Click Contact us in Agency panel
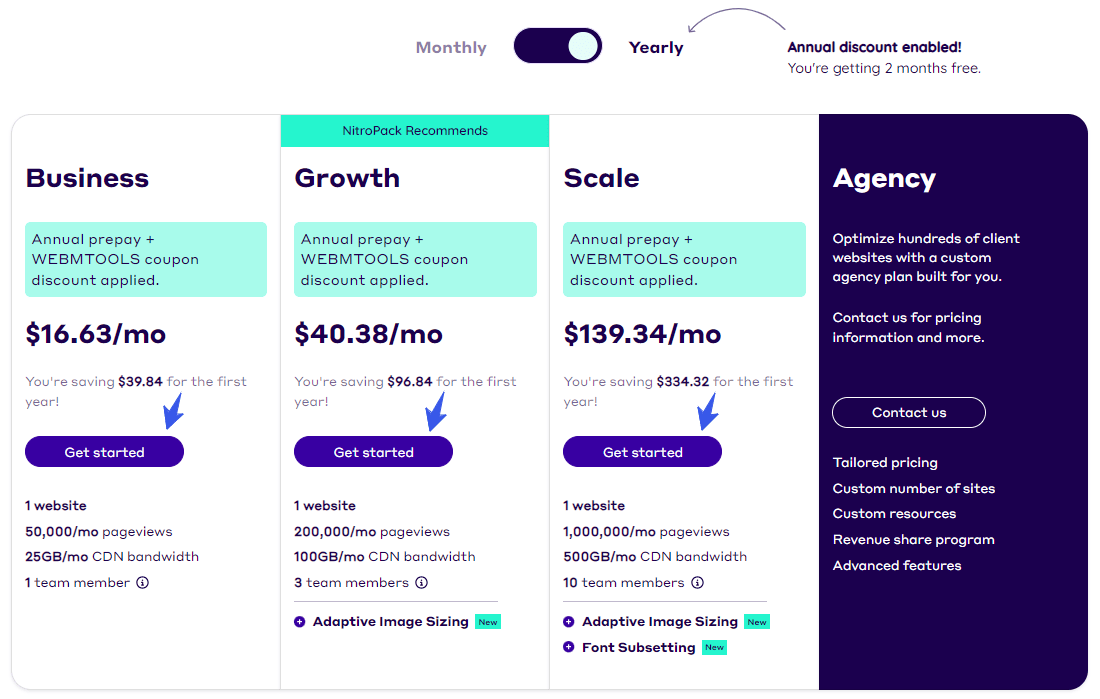The width and height of the screenshot is (1100, 699). (x=908, y=412)
